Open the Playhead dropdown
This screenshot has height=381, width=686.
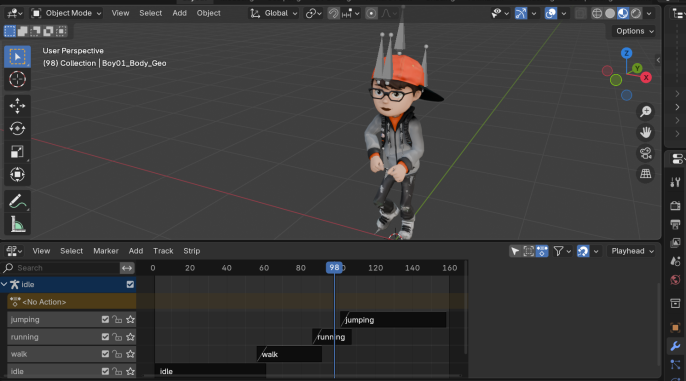click(x=632, y=251)
